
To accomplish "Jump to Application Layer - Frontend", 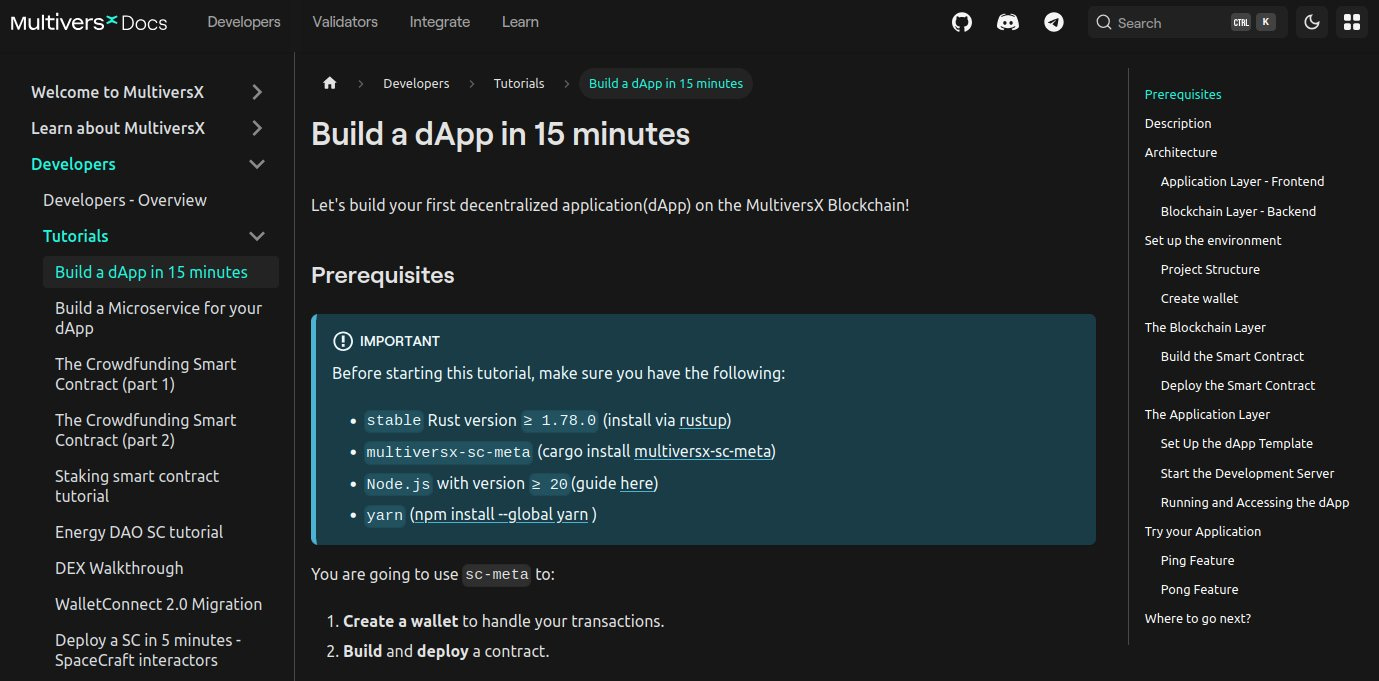I will 1242,181.
